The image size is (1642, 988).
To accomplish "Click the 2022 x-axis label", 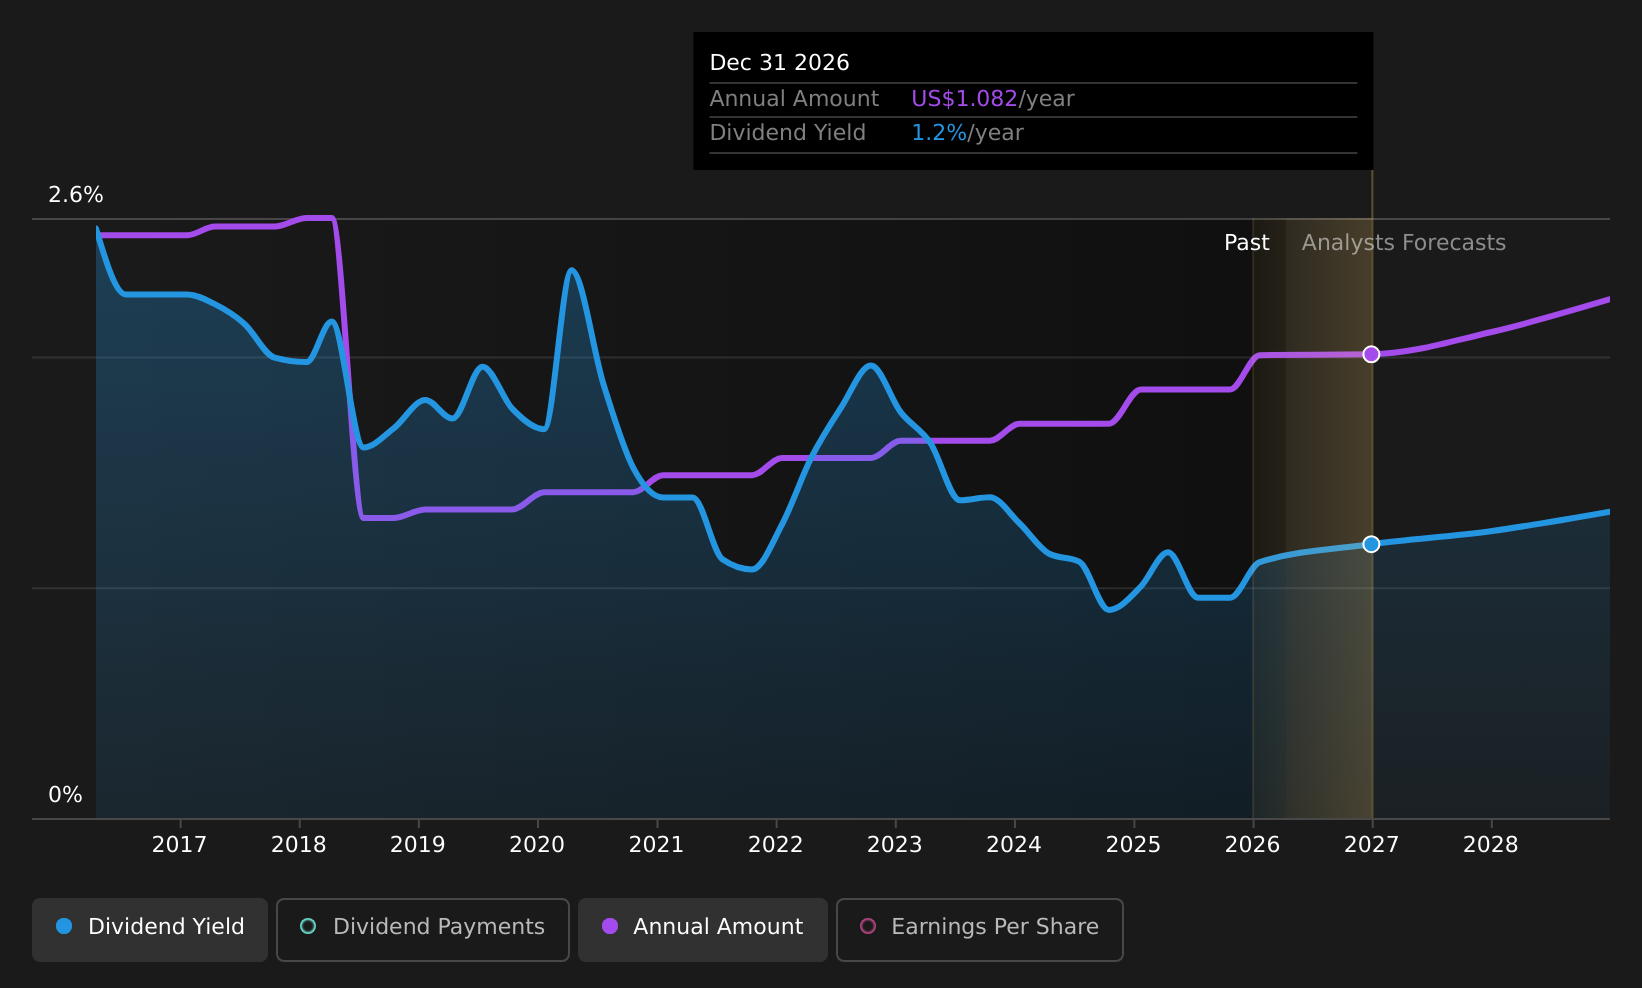I will click(776, 845).
